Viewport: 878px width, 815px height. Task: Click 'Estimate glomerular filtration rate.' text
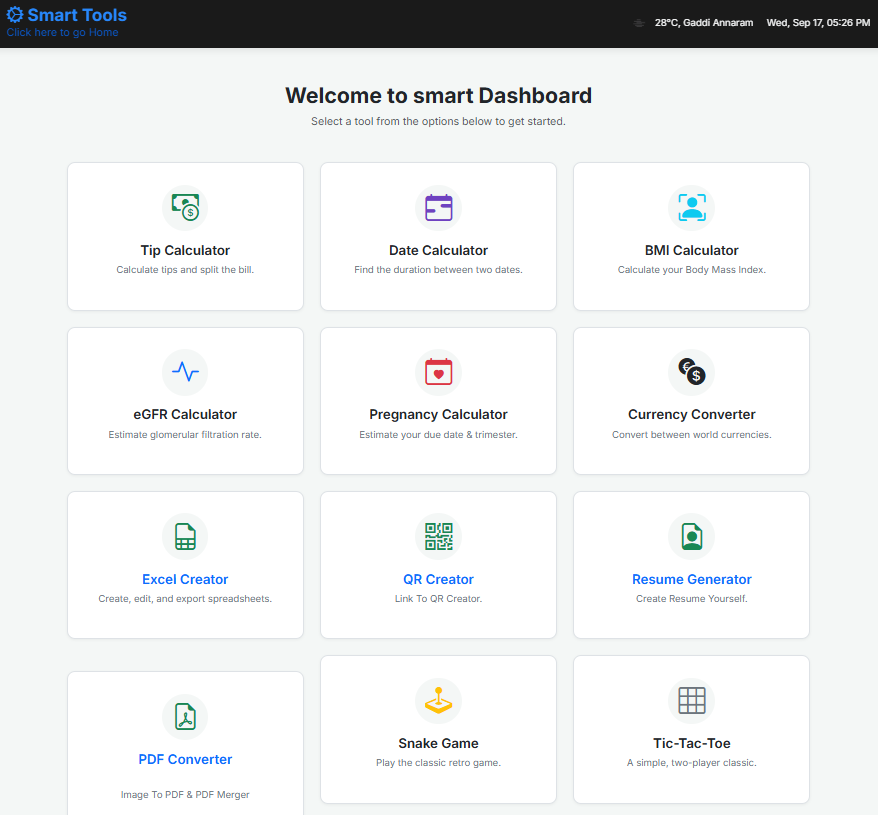[x=185, y=435]
